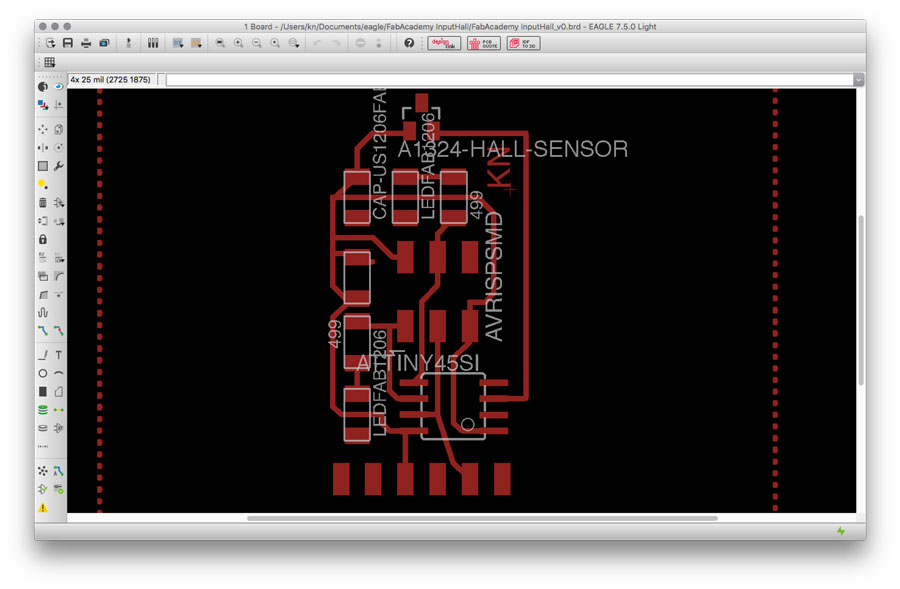Run a script file
The width and height of the screenshot is (900, 589).
pos(177,43)
